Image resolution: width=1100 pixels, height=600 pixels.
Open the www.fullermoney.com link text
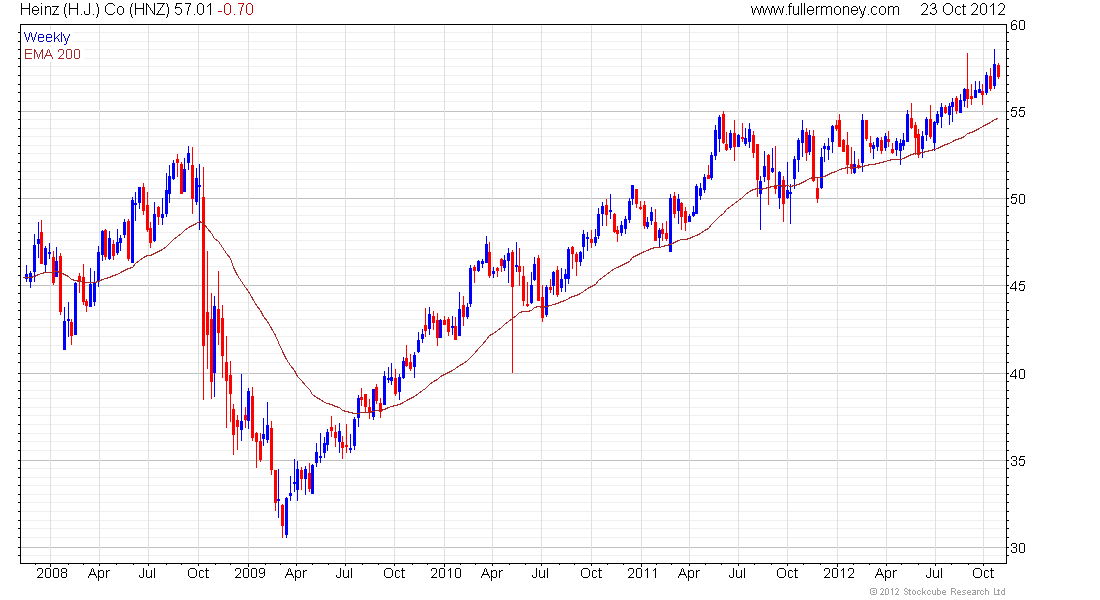click(825, 10)
